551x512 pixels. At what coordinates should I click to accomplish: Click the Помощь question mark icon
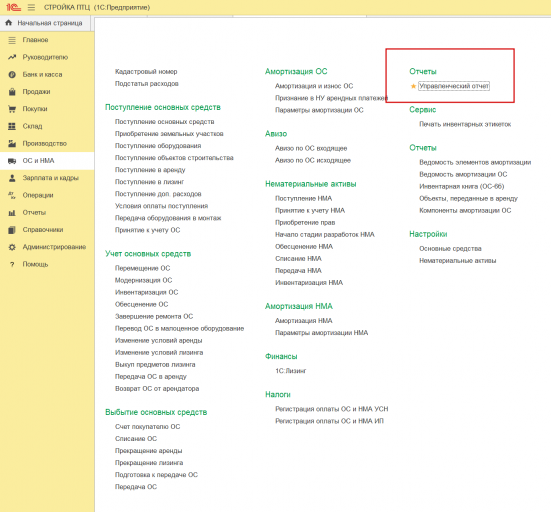12,264
